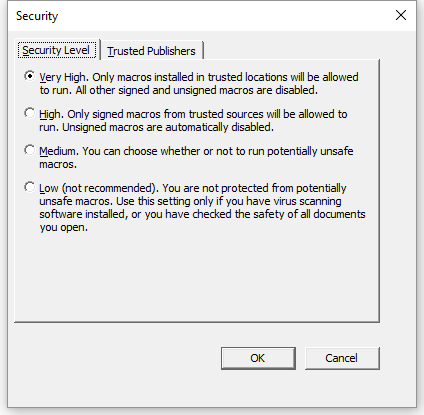This screenshot has width=424, height=415.
Task: Enable the Medium security radio option
Action: (x=29, y=150)
